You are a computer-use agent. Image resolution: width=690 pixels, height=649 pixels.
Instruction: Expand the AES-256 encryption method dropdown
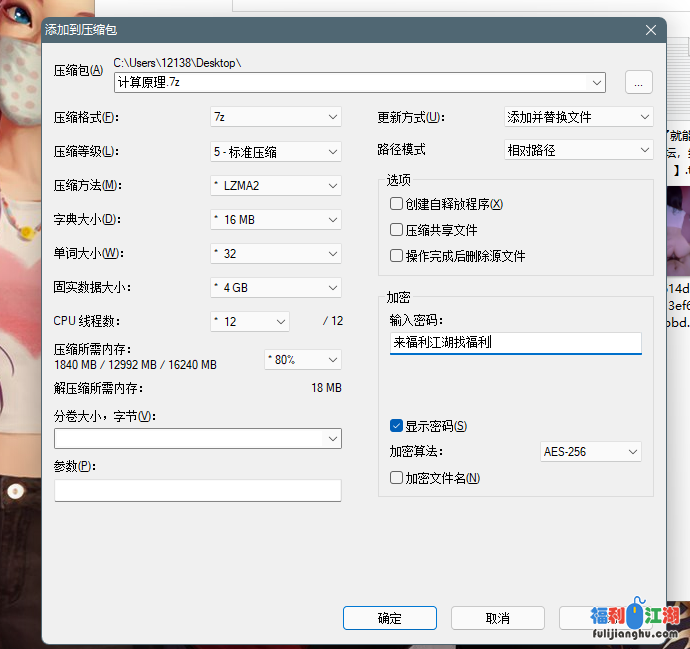tap(590, 452)
